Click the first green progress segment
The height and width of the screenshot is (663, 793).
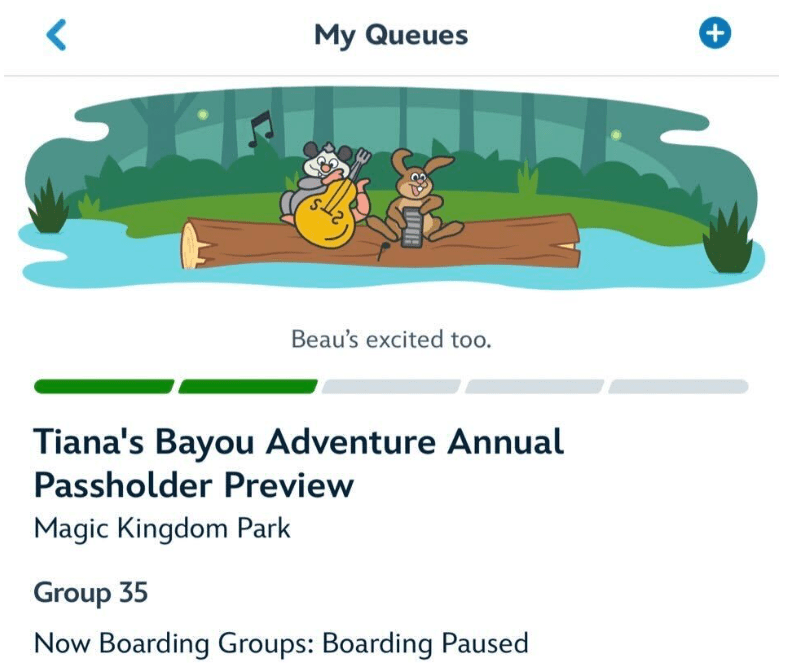click(104, 387)
